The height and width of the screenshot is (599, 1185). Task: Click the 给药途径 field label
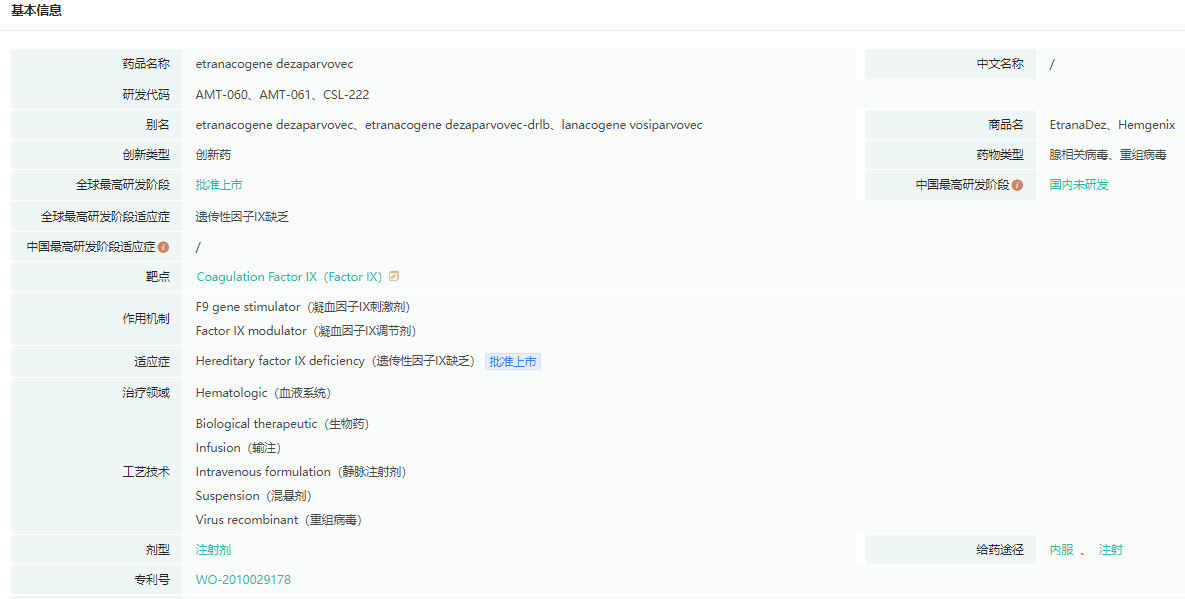(x=1000, y=550)
